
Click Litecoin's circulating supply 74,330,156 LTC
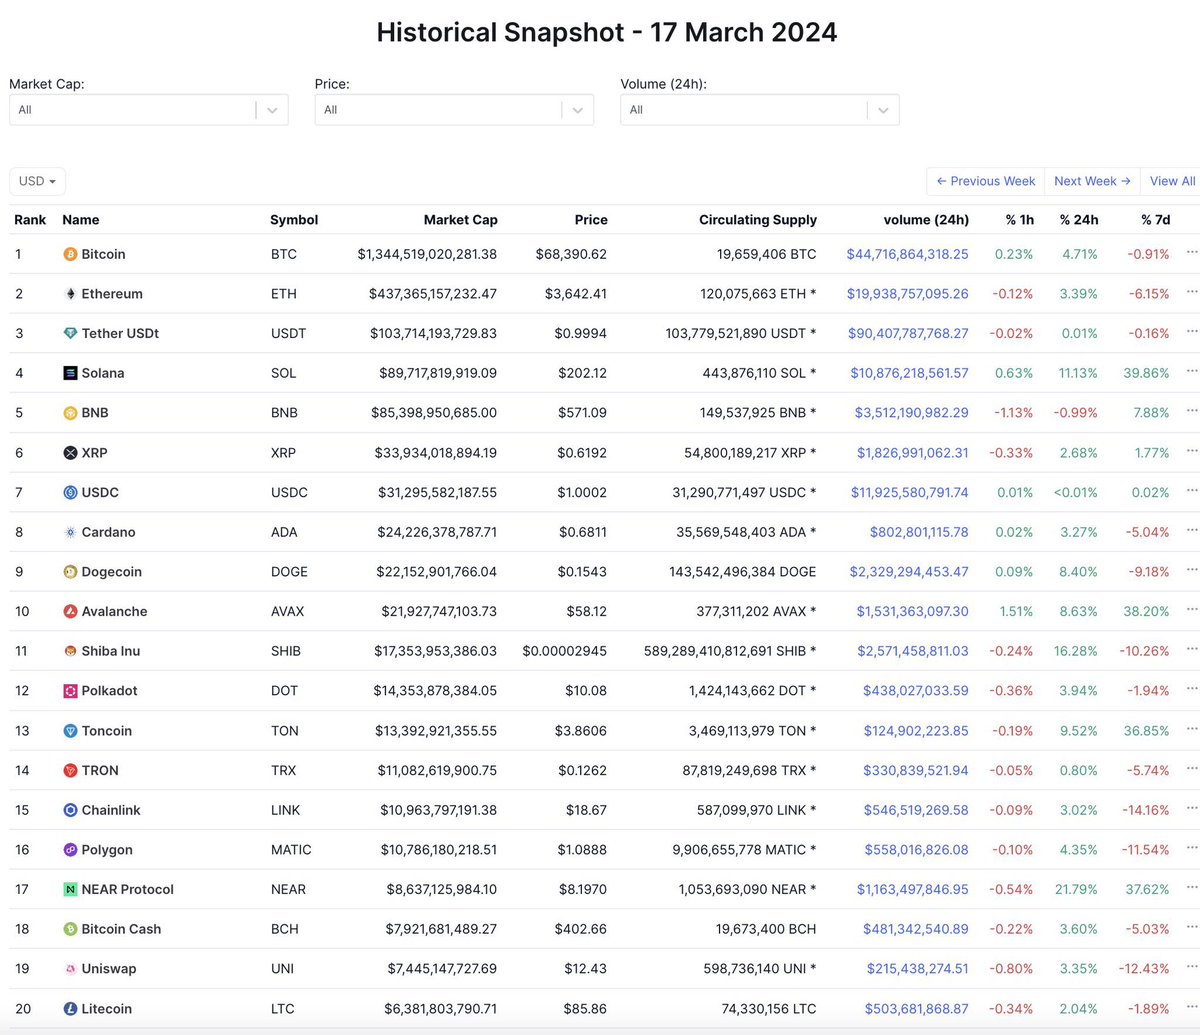coord(769,1009)
